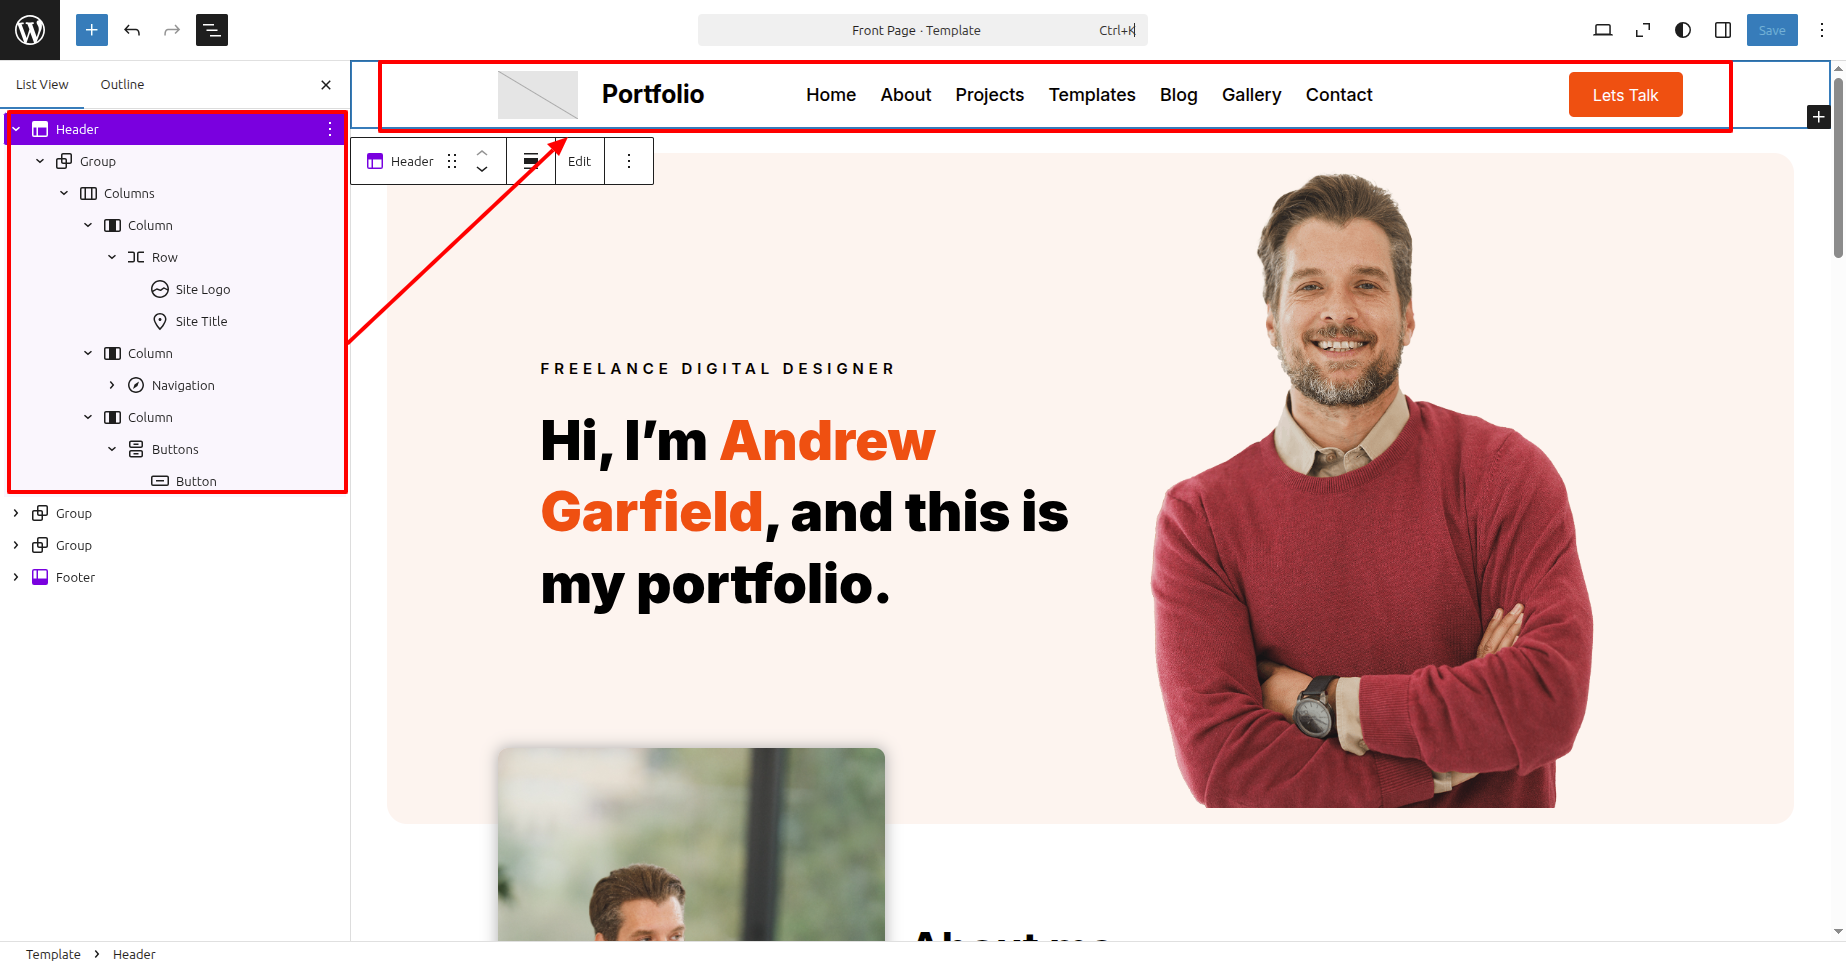This screenshot has height=966, width=1846.
Task: Collapse the Header item in List View
Action: pyautogui.click(x=16, y=129)
